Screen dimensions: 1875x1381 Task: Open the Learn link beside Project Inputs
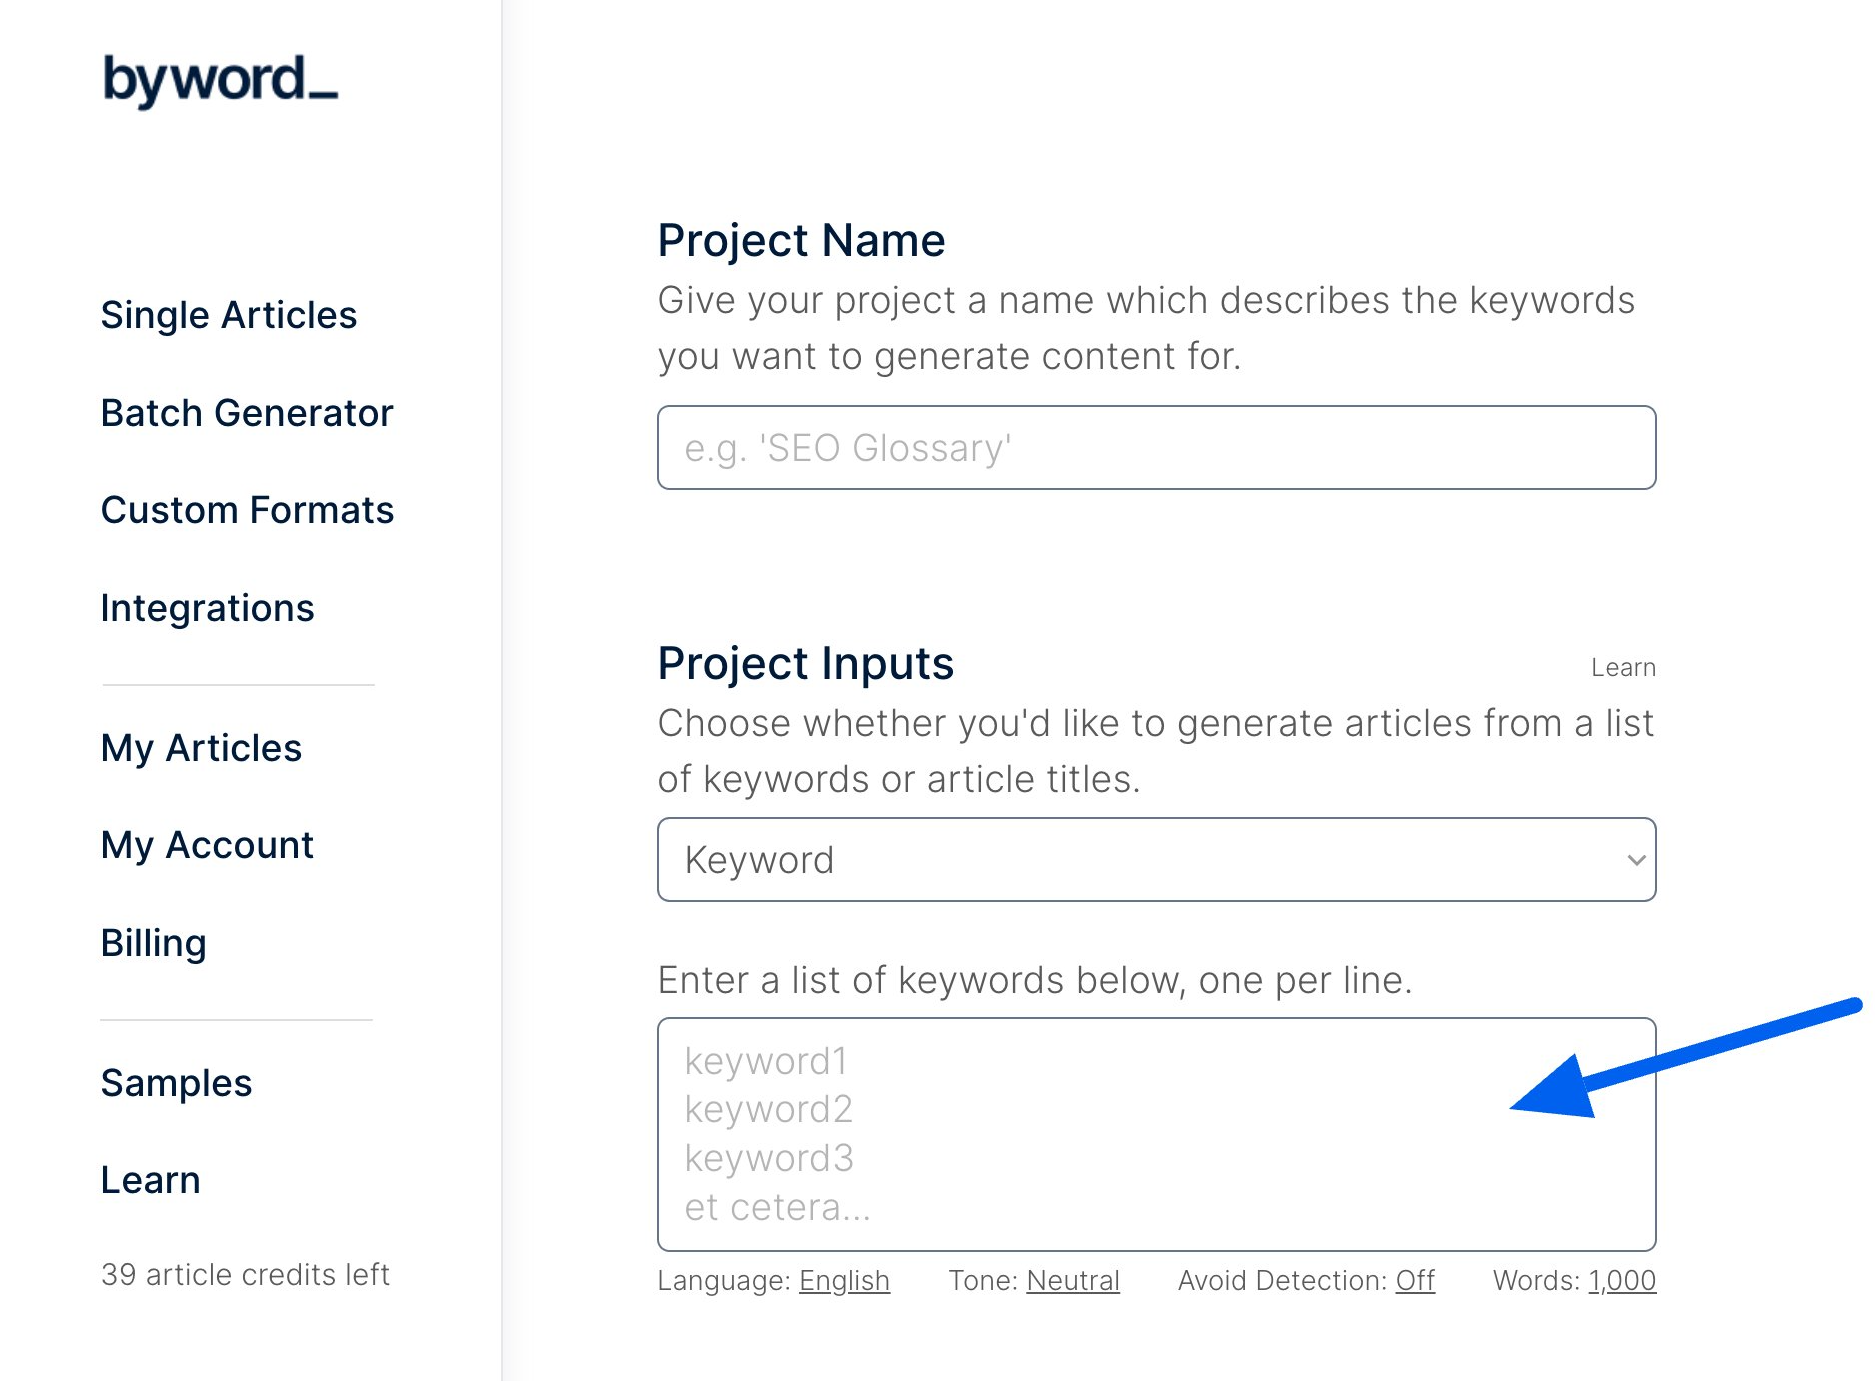point(1623,668)
